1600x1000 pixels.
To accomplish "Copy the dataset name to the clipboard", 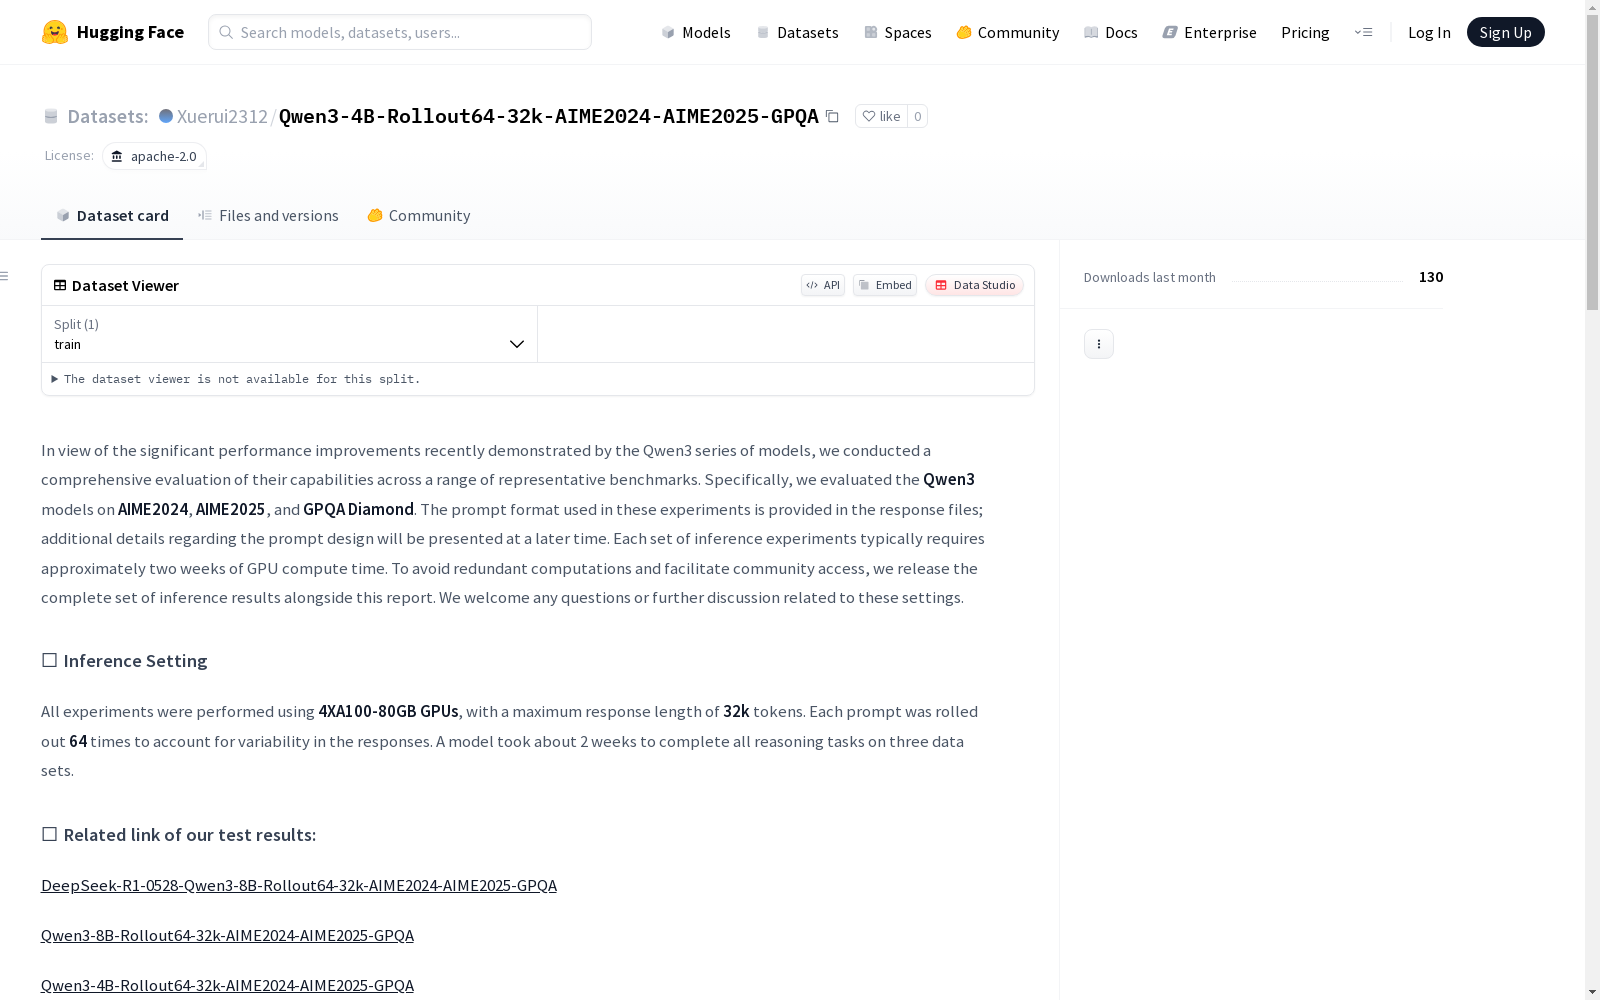I will (x=832, y=116).
